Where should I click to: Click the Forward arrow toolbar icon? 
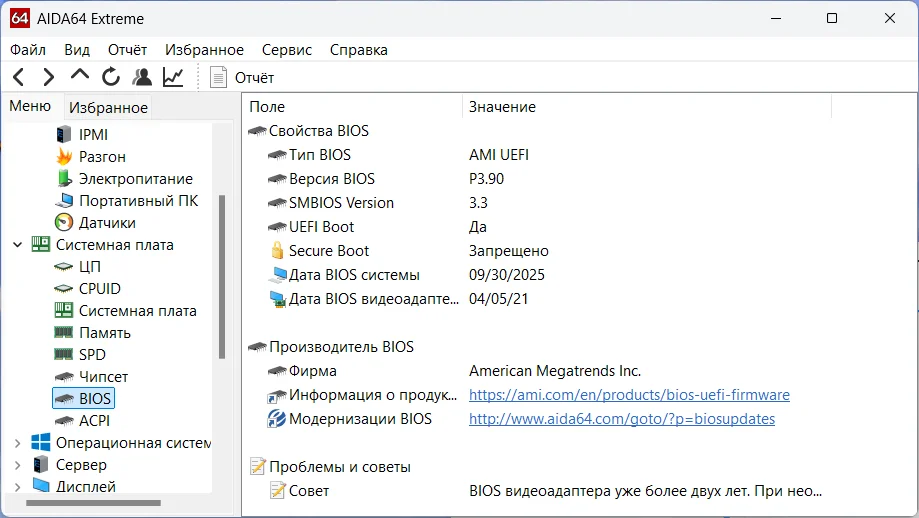click(48, 77)
